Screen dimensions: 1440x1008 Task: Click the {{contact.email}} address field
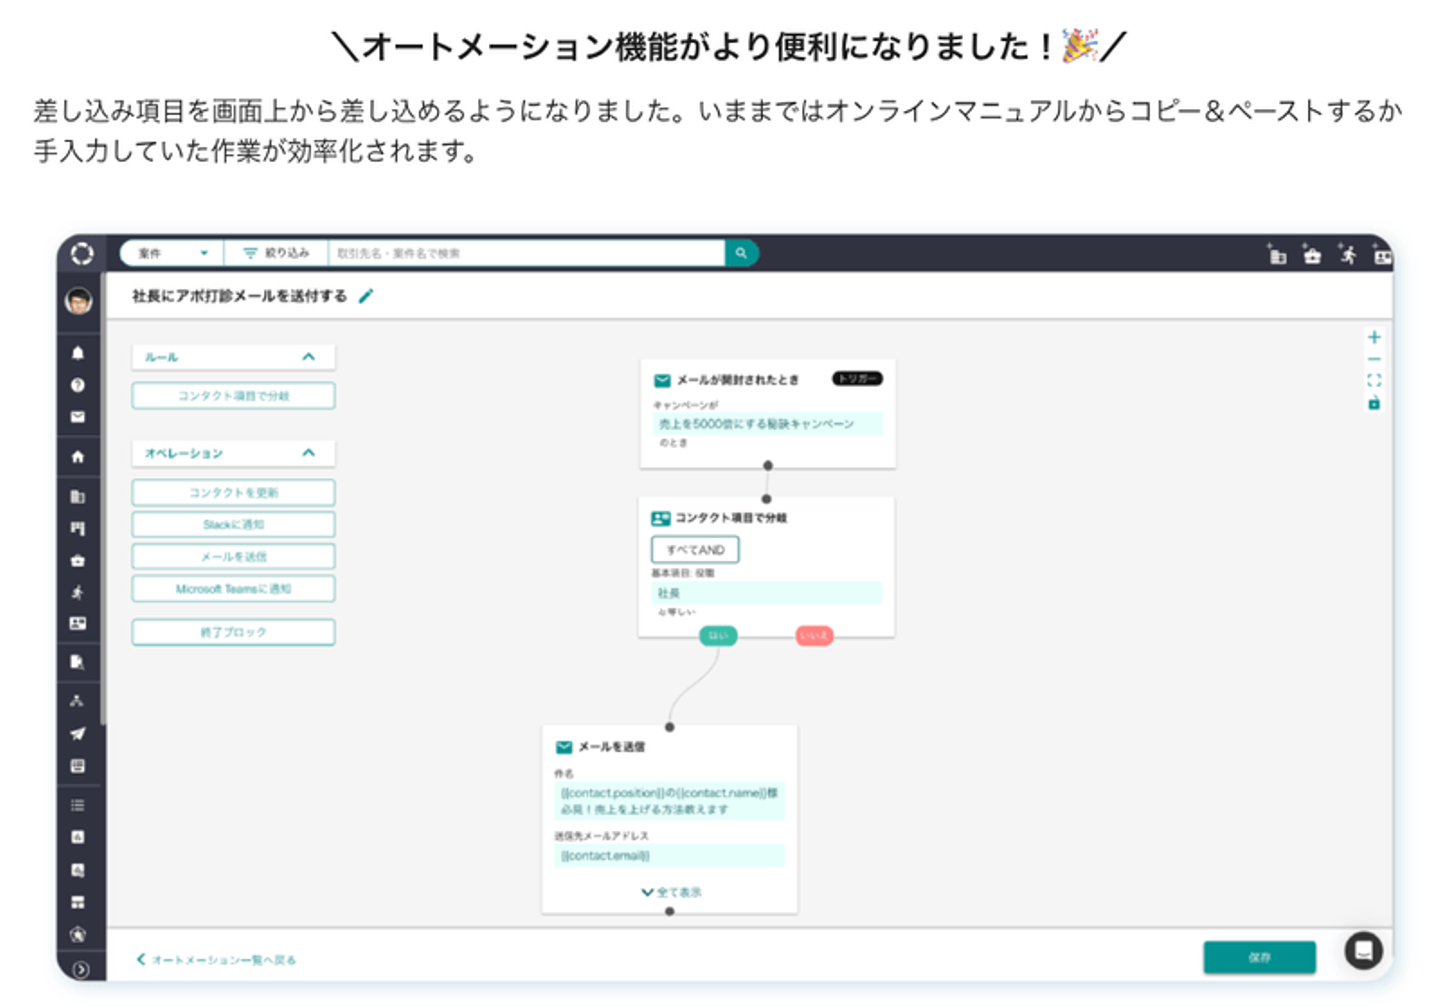[669, 856]
